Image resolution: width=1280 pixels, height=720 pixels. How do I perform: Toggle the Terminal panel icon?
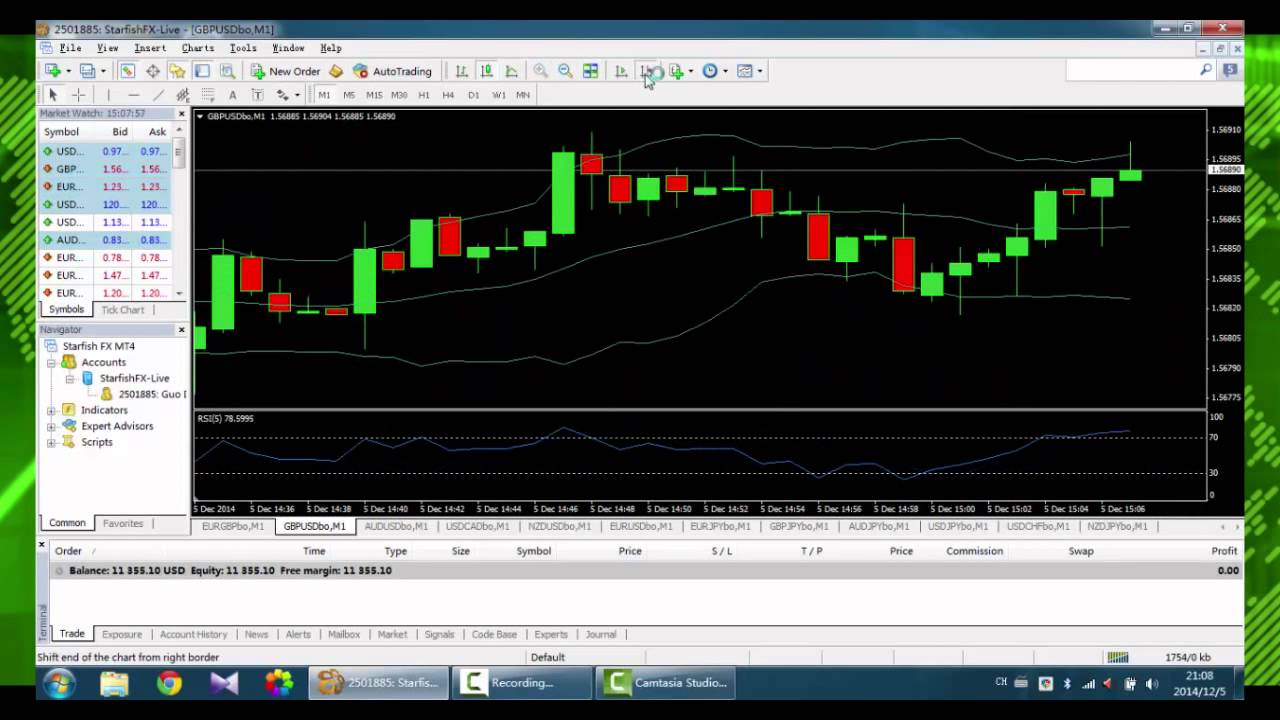click(202, 71)
